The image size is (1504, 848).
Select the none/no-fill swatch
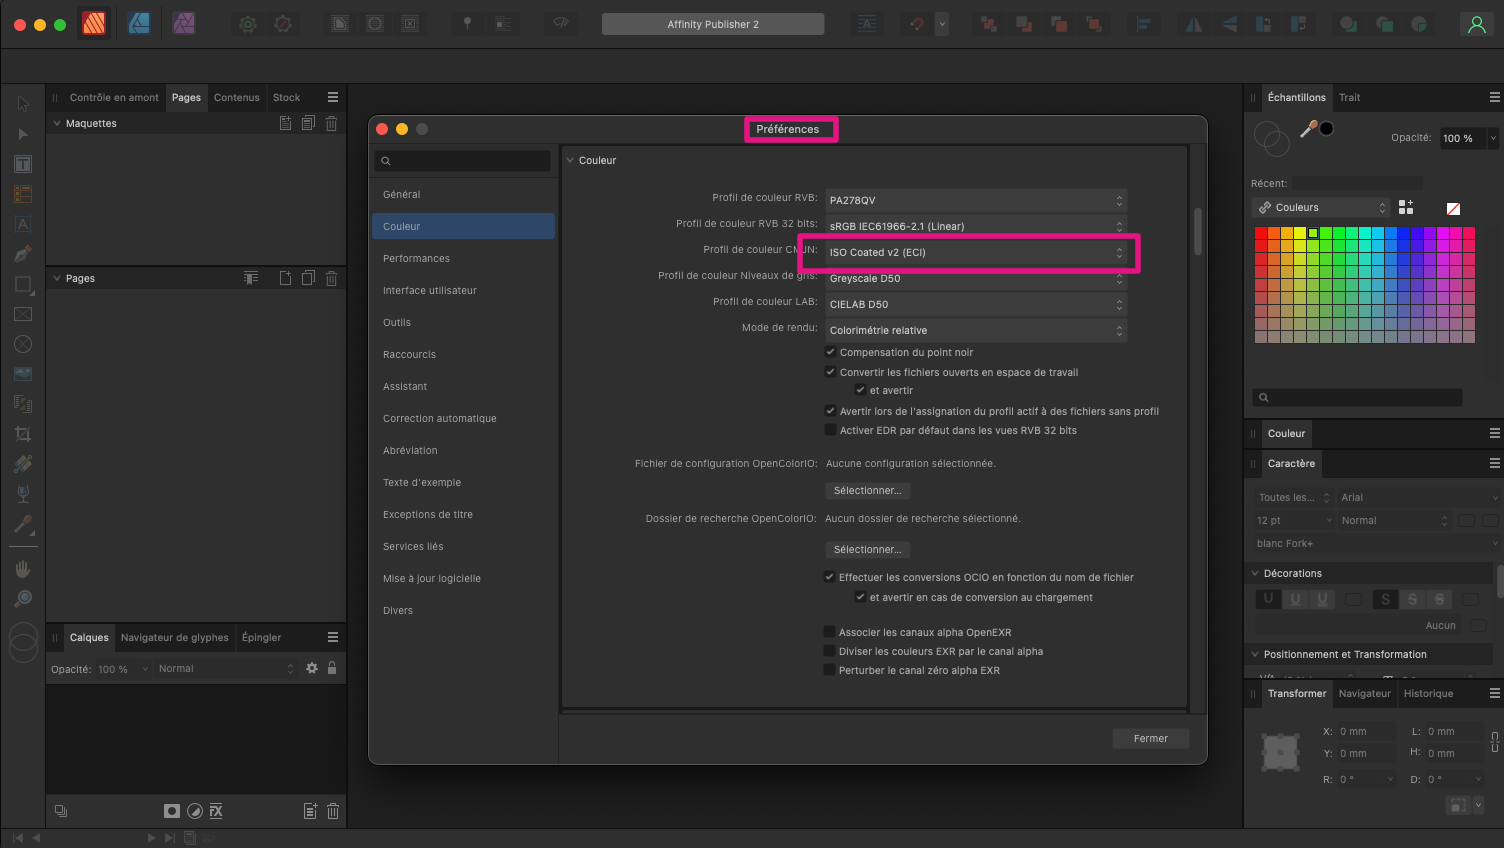point(1453,208)
